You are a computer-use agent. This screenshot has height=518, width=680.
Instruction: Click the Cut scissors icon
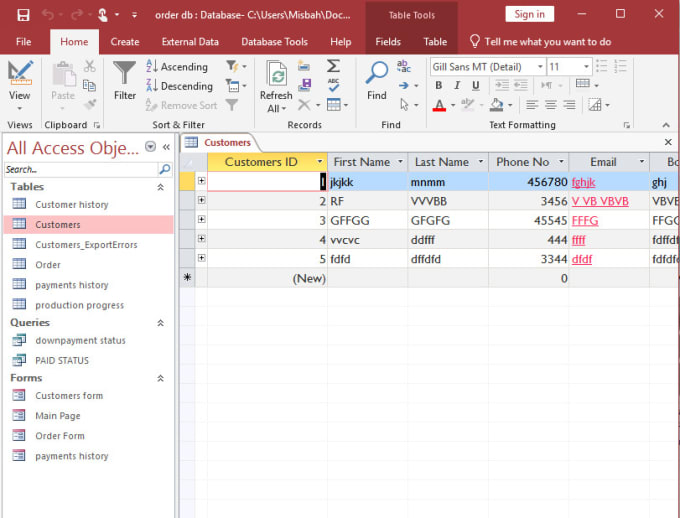[89, 66]
